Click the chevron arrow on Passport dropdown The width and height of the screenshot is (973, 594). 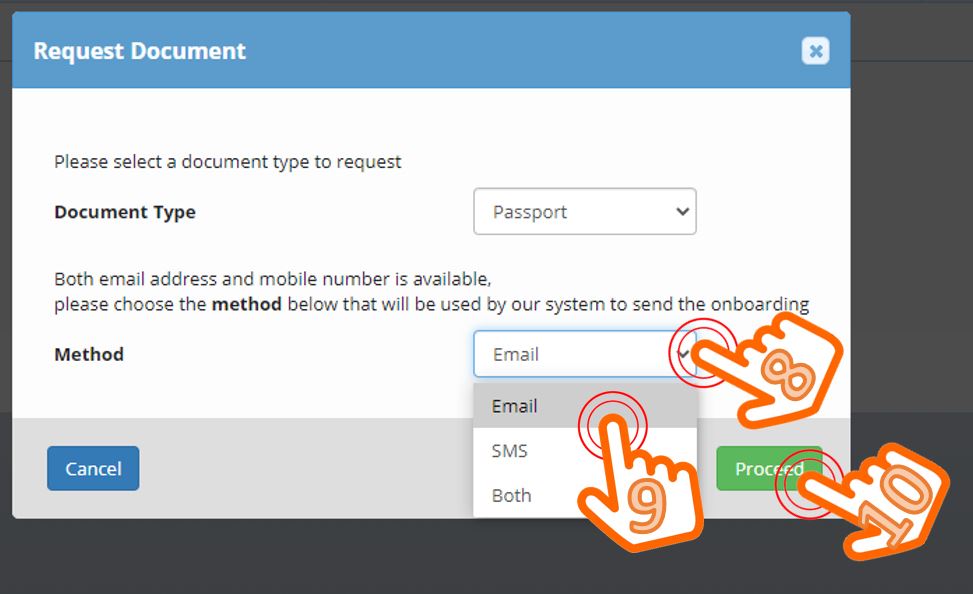pyautogui.click(x=683, y=212)
